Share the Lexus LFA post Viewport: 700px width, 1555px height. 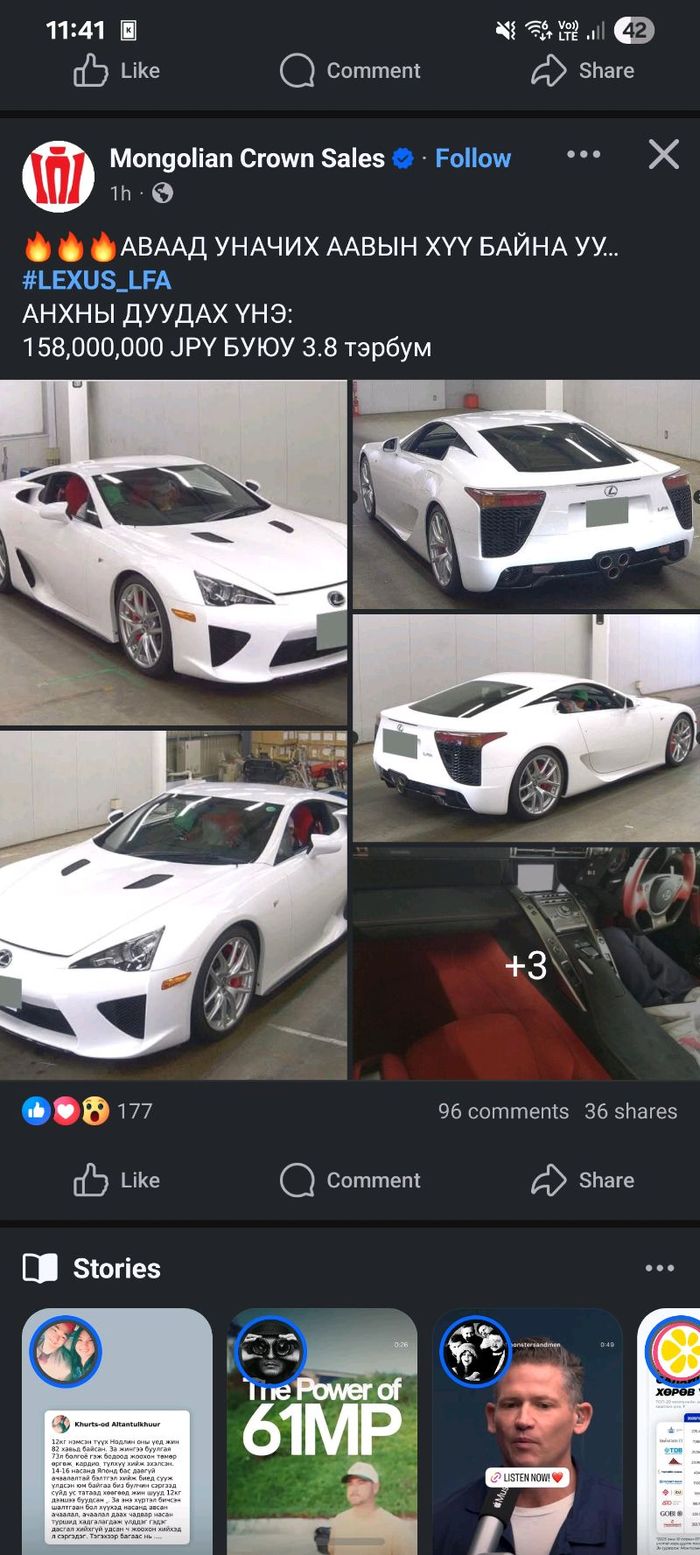point(582,1180)
